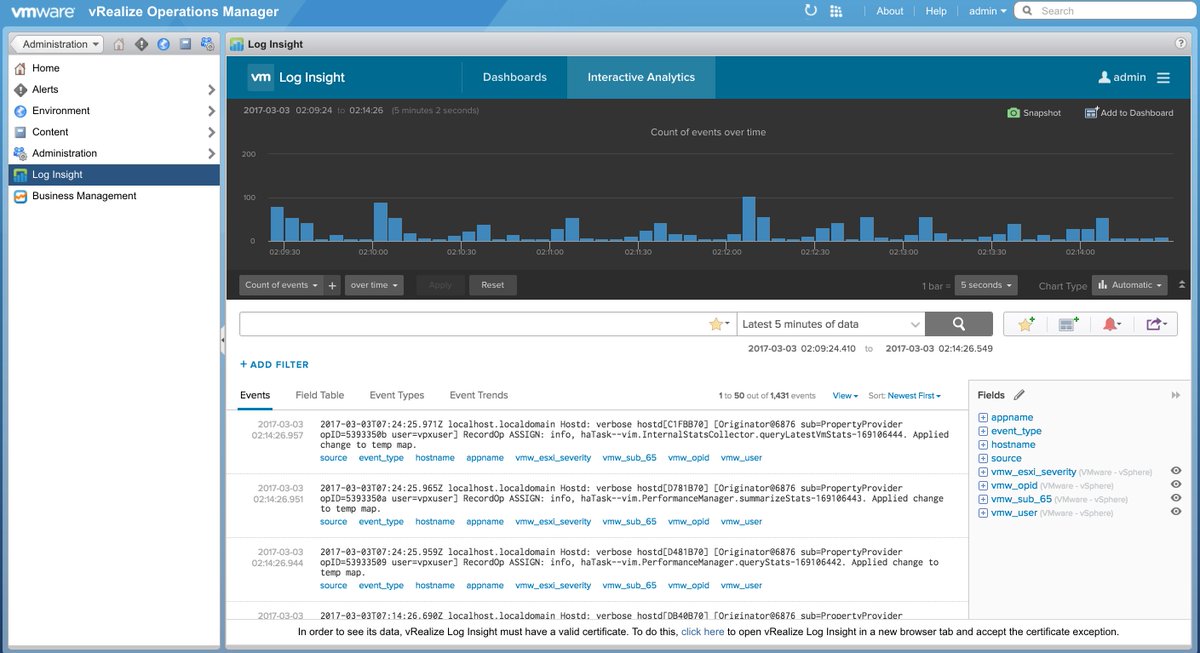Select the Field Table tab

[x=320, y=395]
